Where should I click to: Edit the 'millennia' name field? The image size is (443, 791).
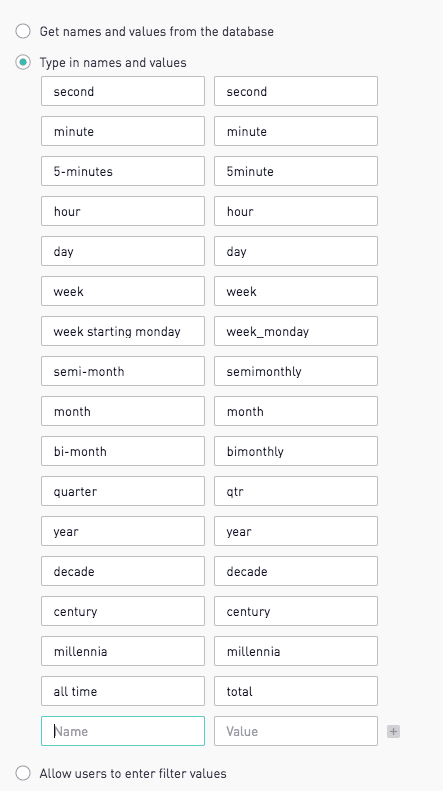pos(123,651)
